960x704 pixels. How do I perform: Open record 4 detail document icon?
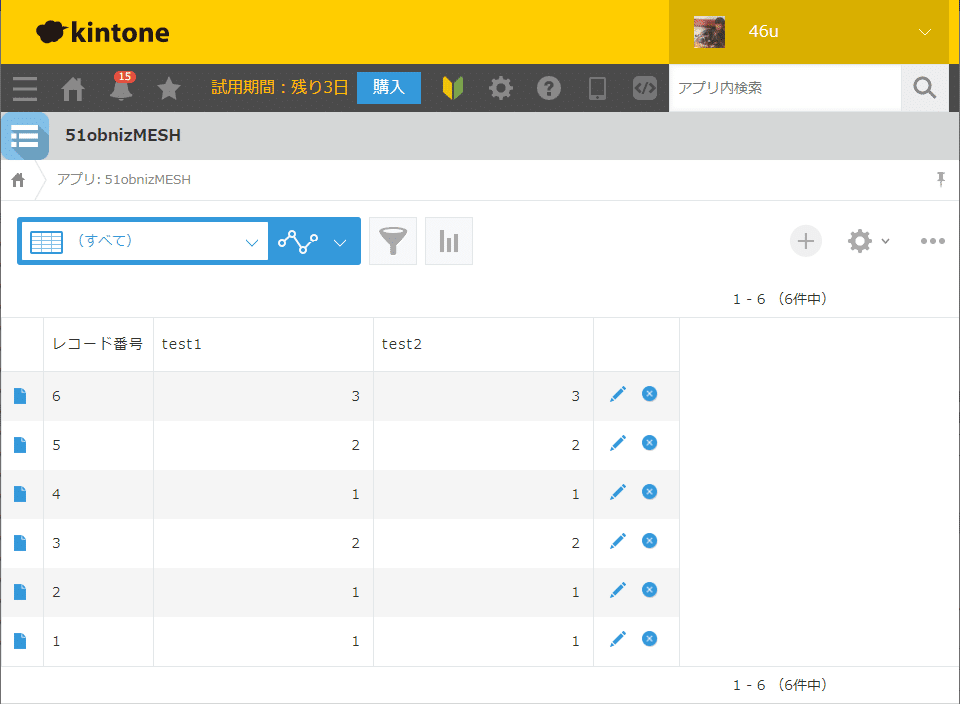pyautogui.click(x=20, y=494)
